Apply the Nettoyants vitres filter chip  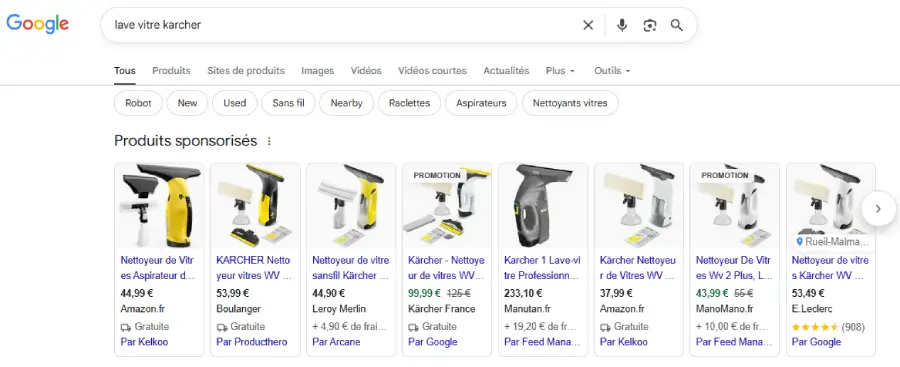pyautogui.click(x=570, y=103)
